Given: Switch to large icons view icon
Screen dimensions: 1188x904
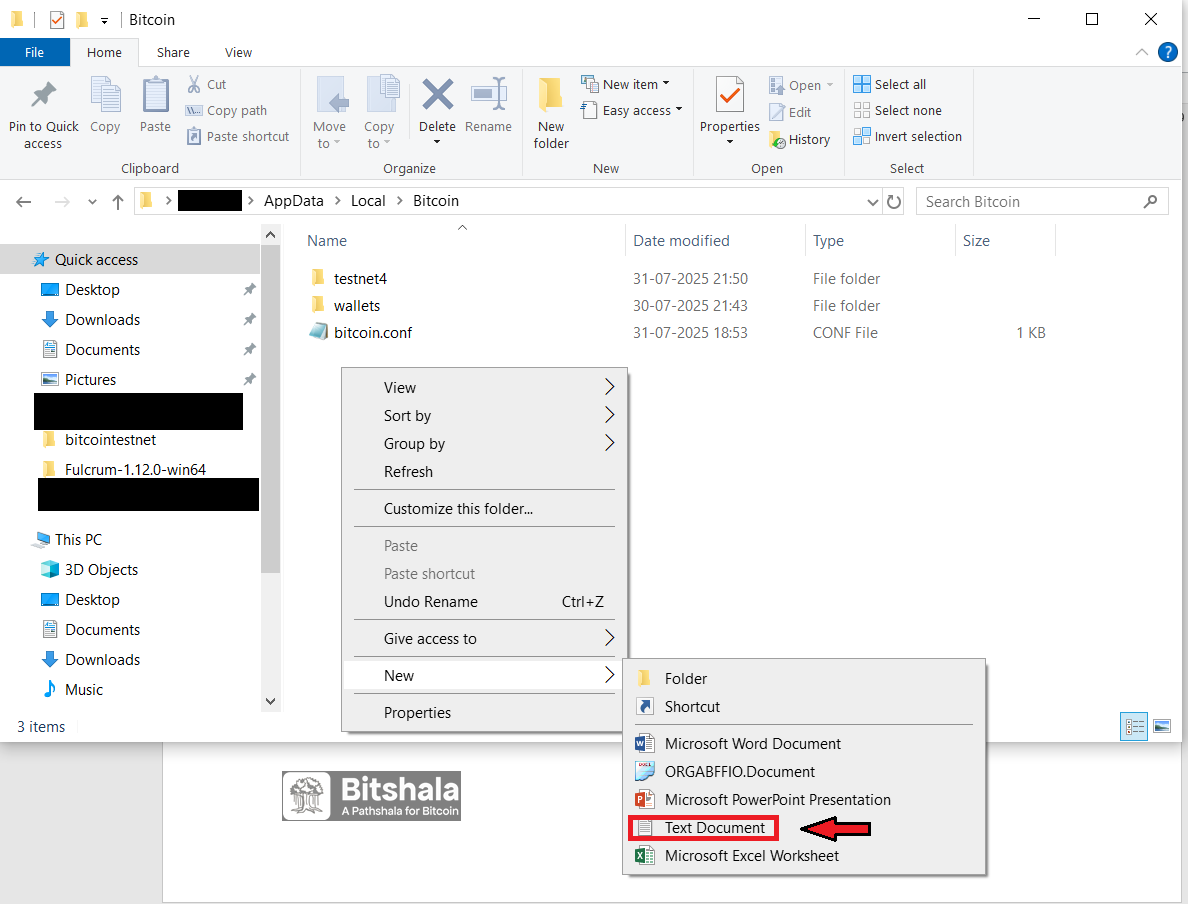Looking at the screenshot, I should pyautogui.click(x=1161, y=727).
